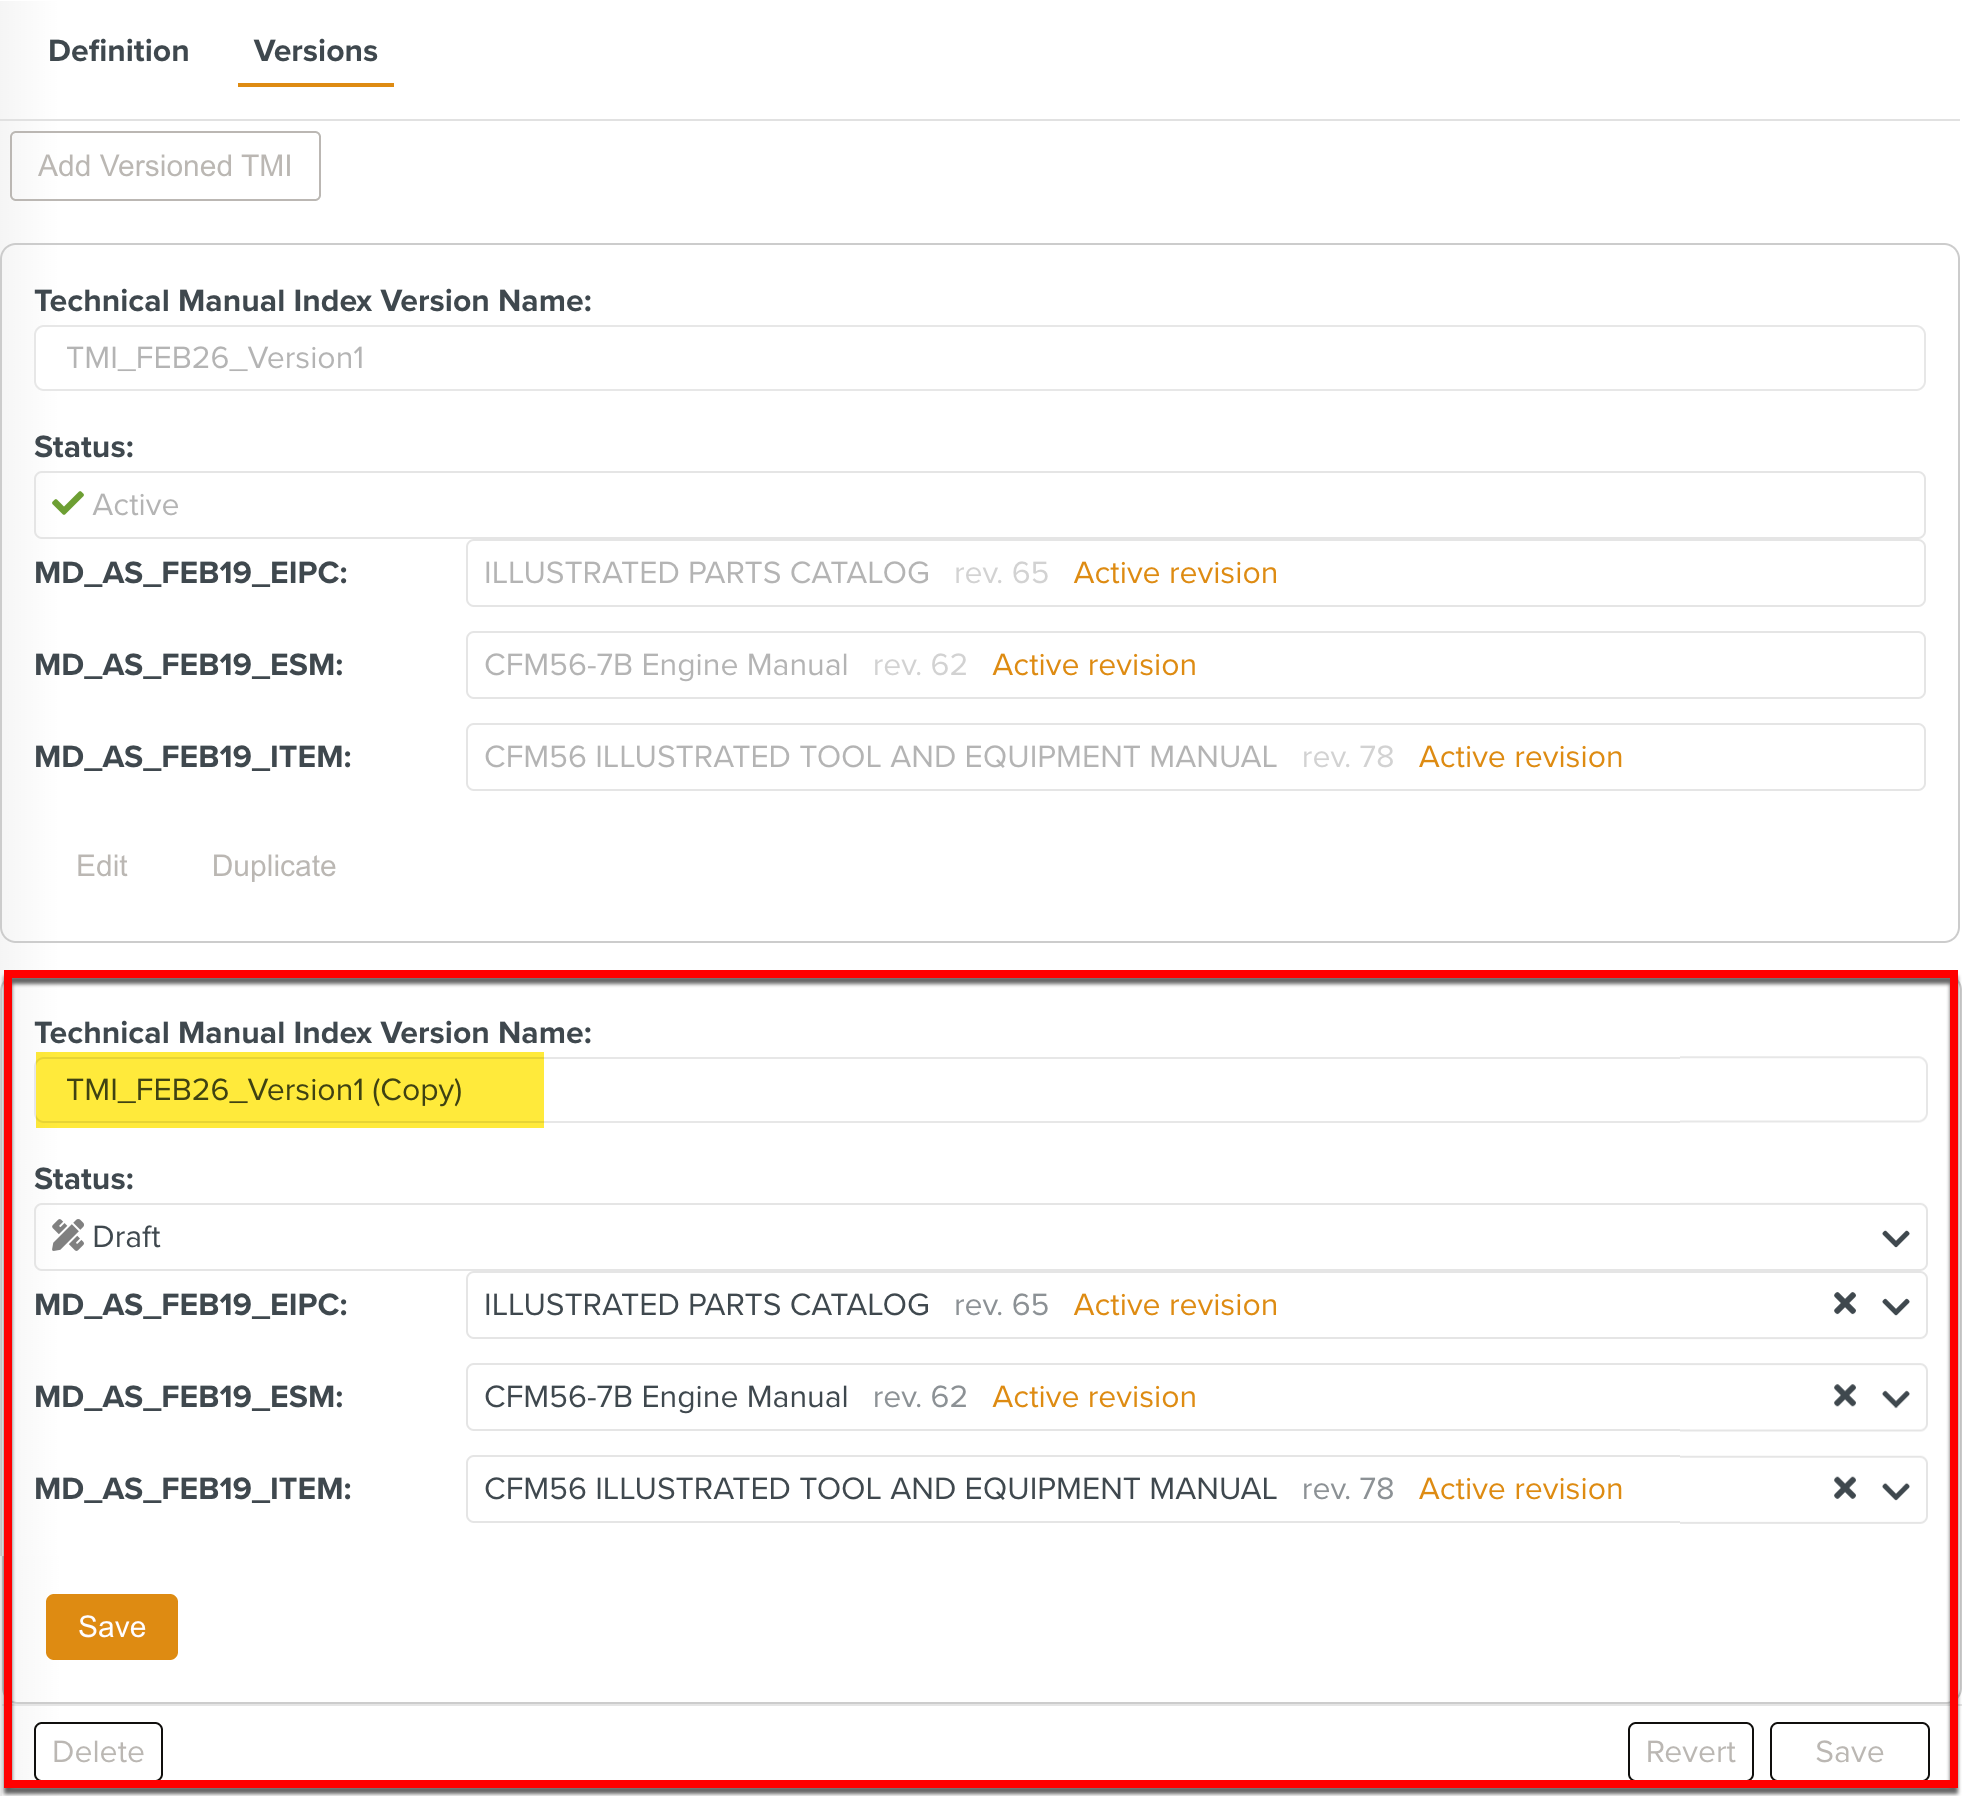This screenshot has height=1796, width=1962.
Task: Clear the MD_AS_FEB19_ESM selection with X icon
Action: pos(1844,1396)
